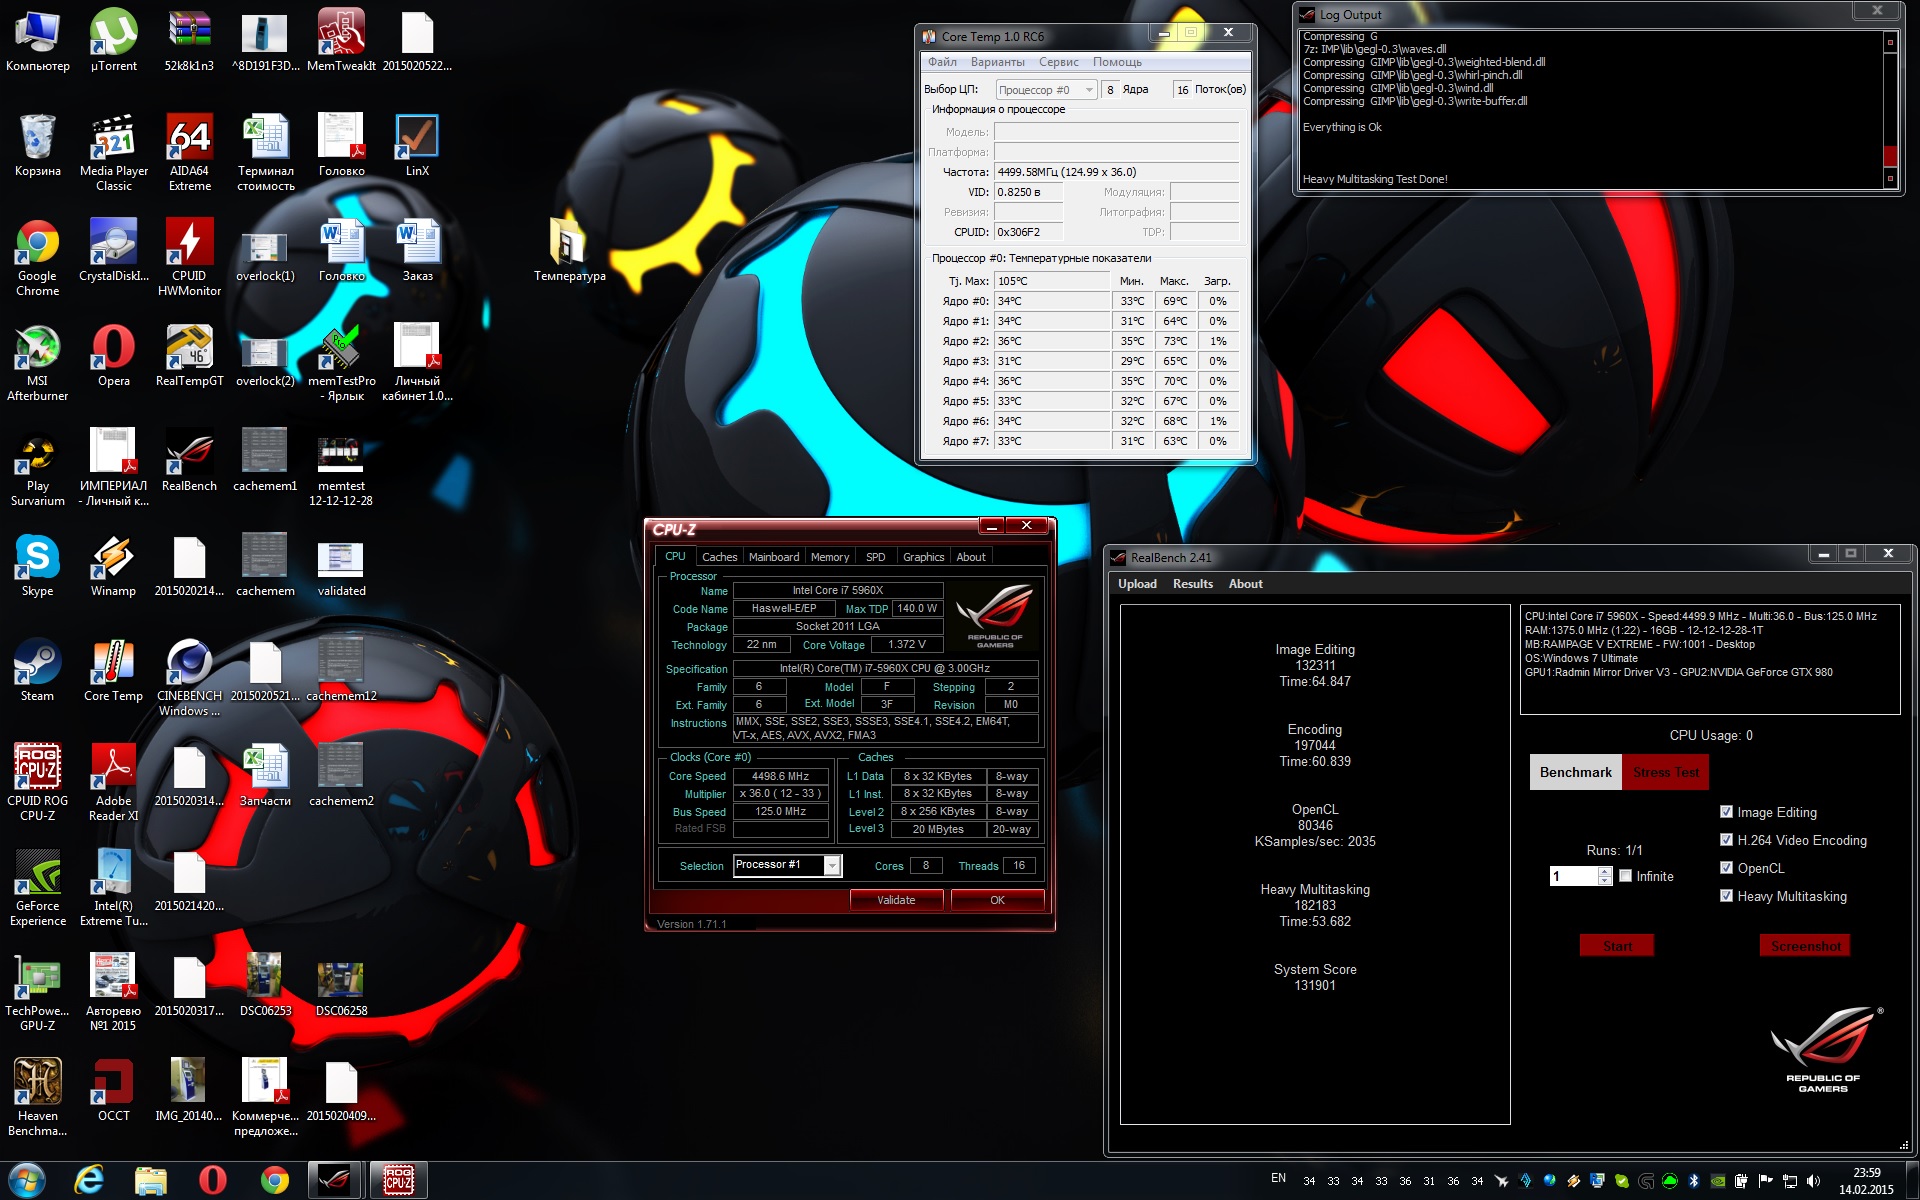1920x1200 pixels.
Task: Open the CINEBENCH Windows shortcut
Action: click(x=189, y=664)
